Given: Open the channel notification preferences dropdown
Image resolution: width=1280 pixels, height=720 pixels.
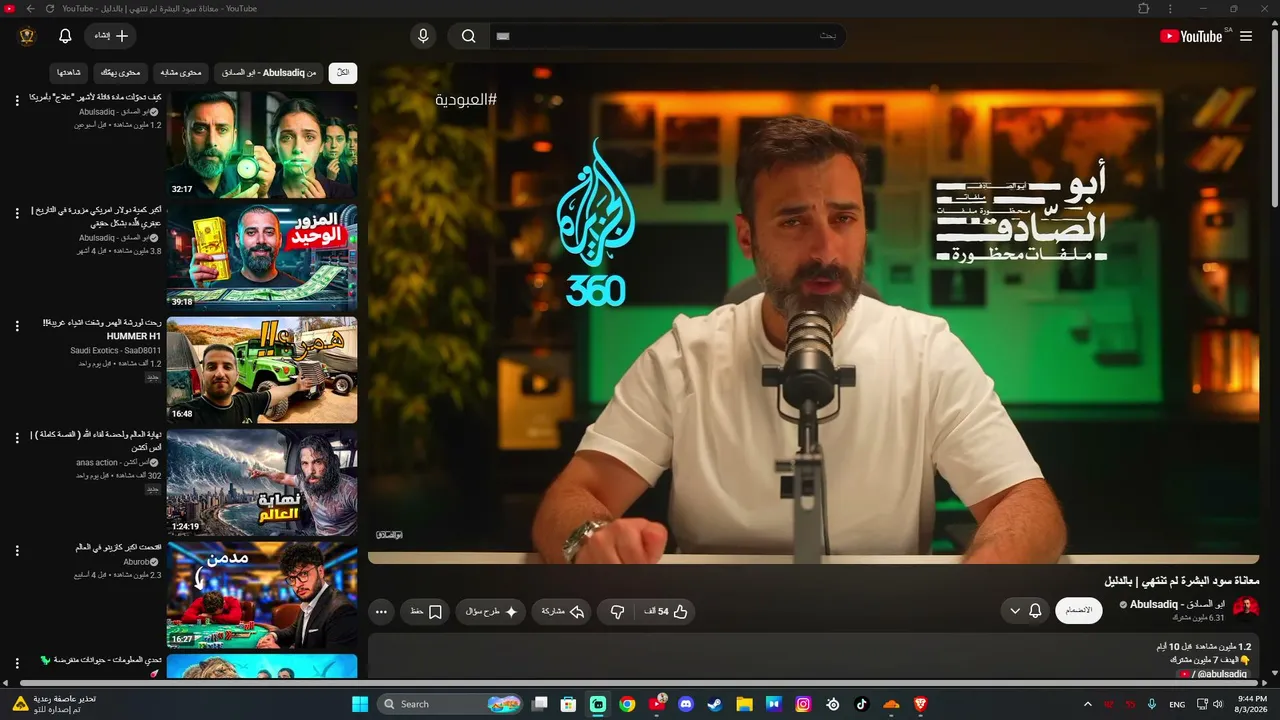Looking at the screenshot, I should tap(1025, 611).
